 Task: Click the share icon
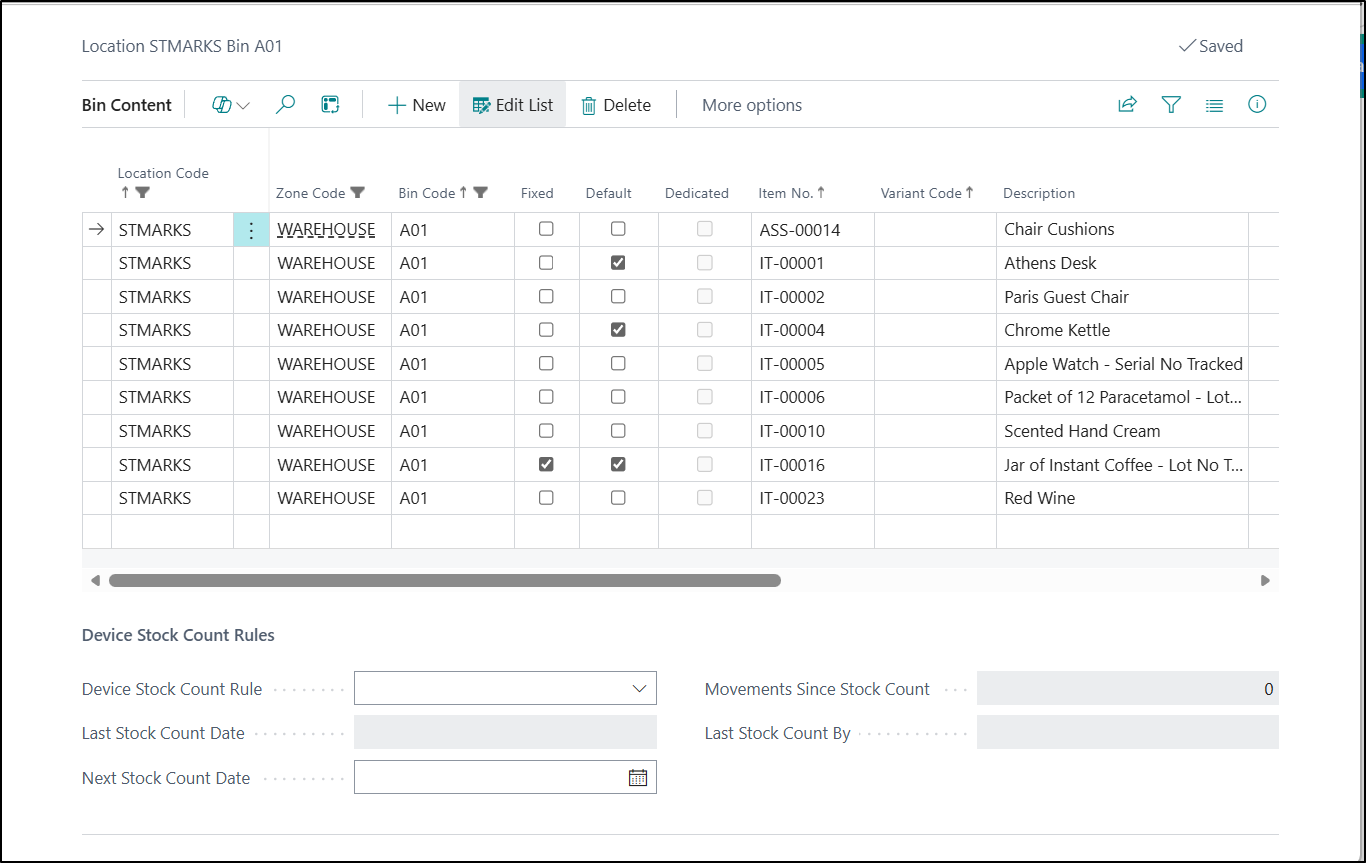[1127, 105]
